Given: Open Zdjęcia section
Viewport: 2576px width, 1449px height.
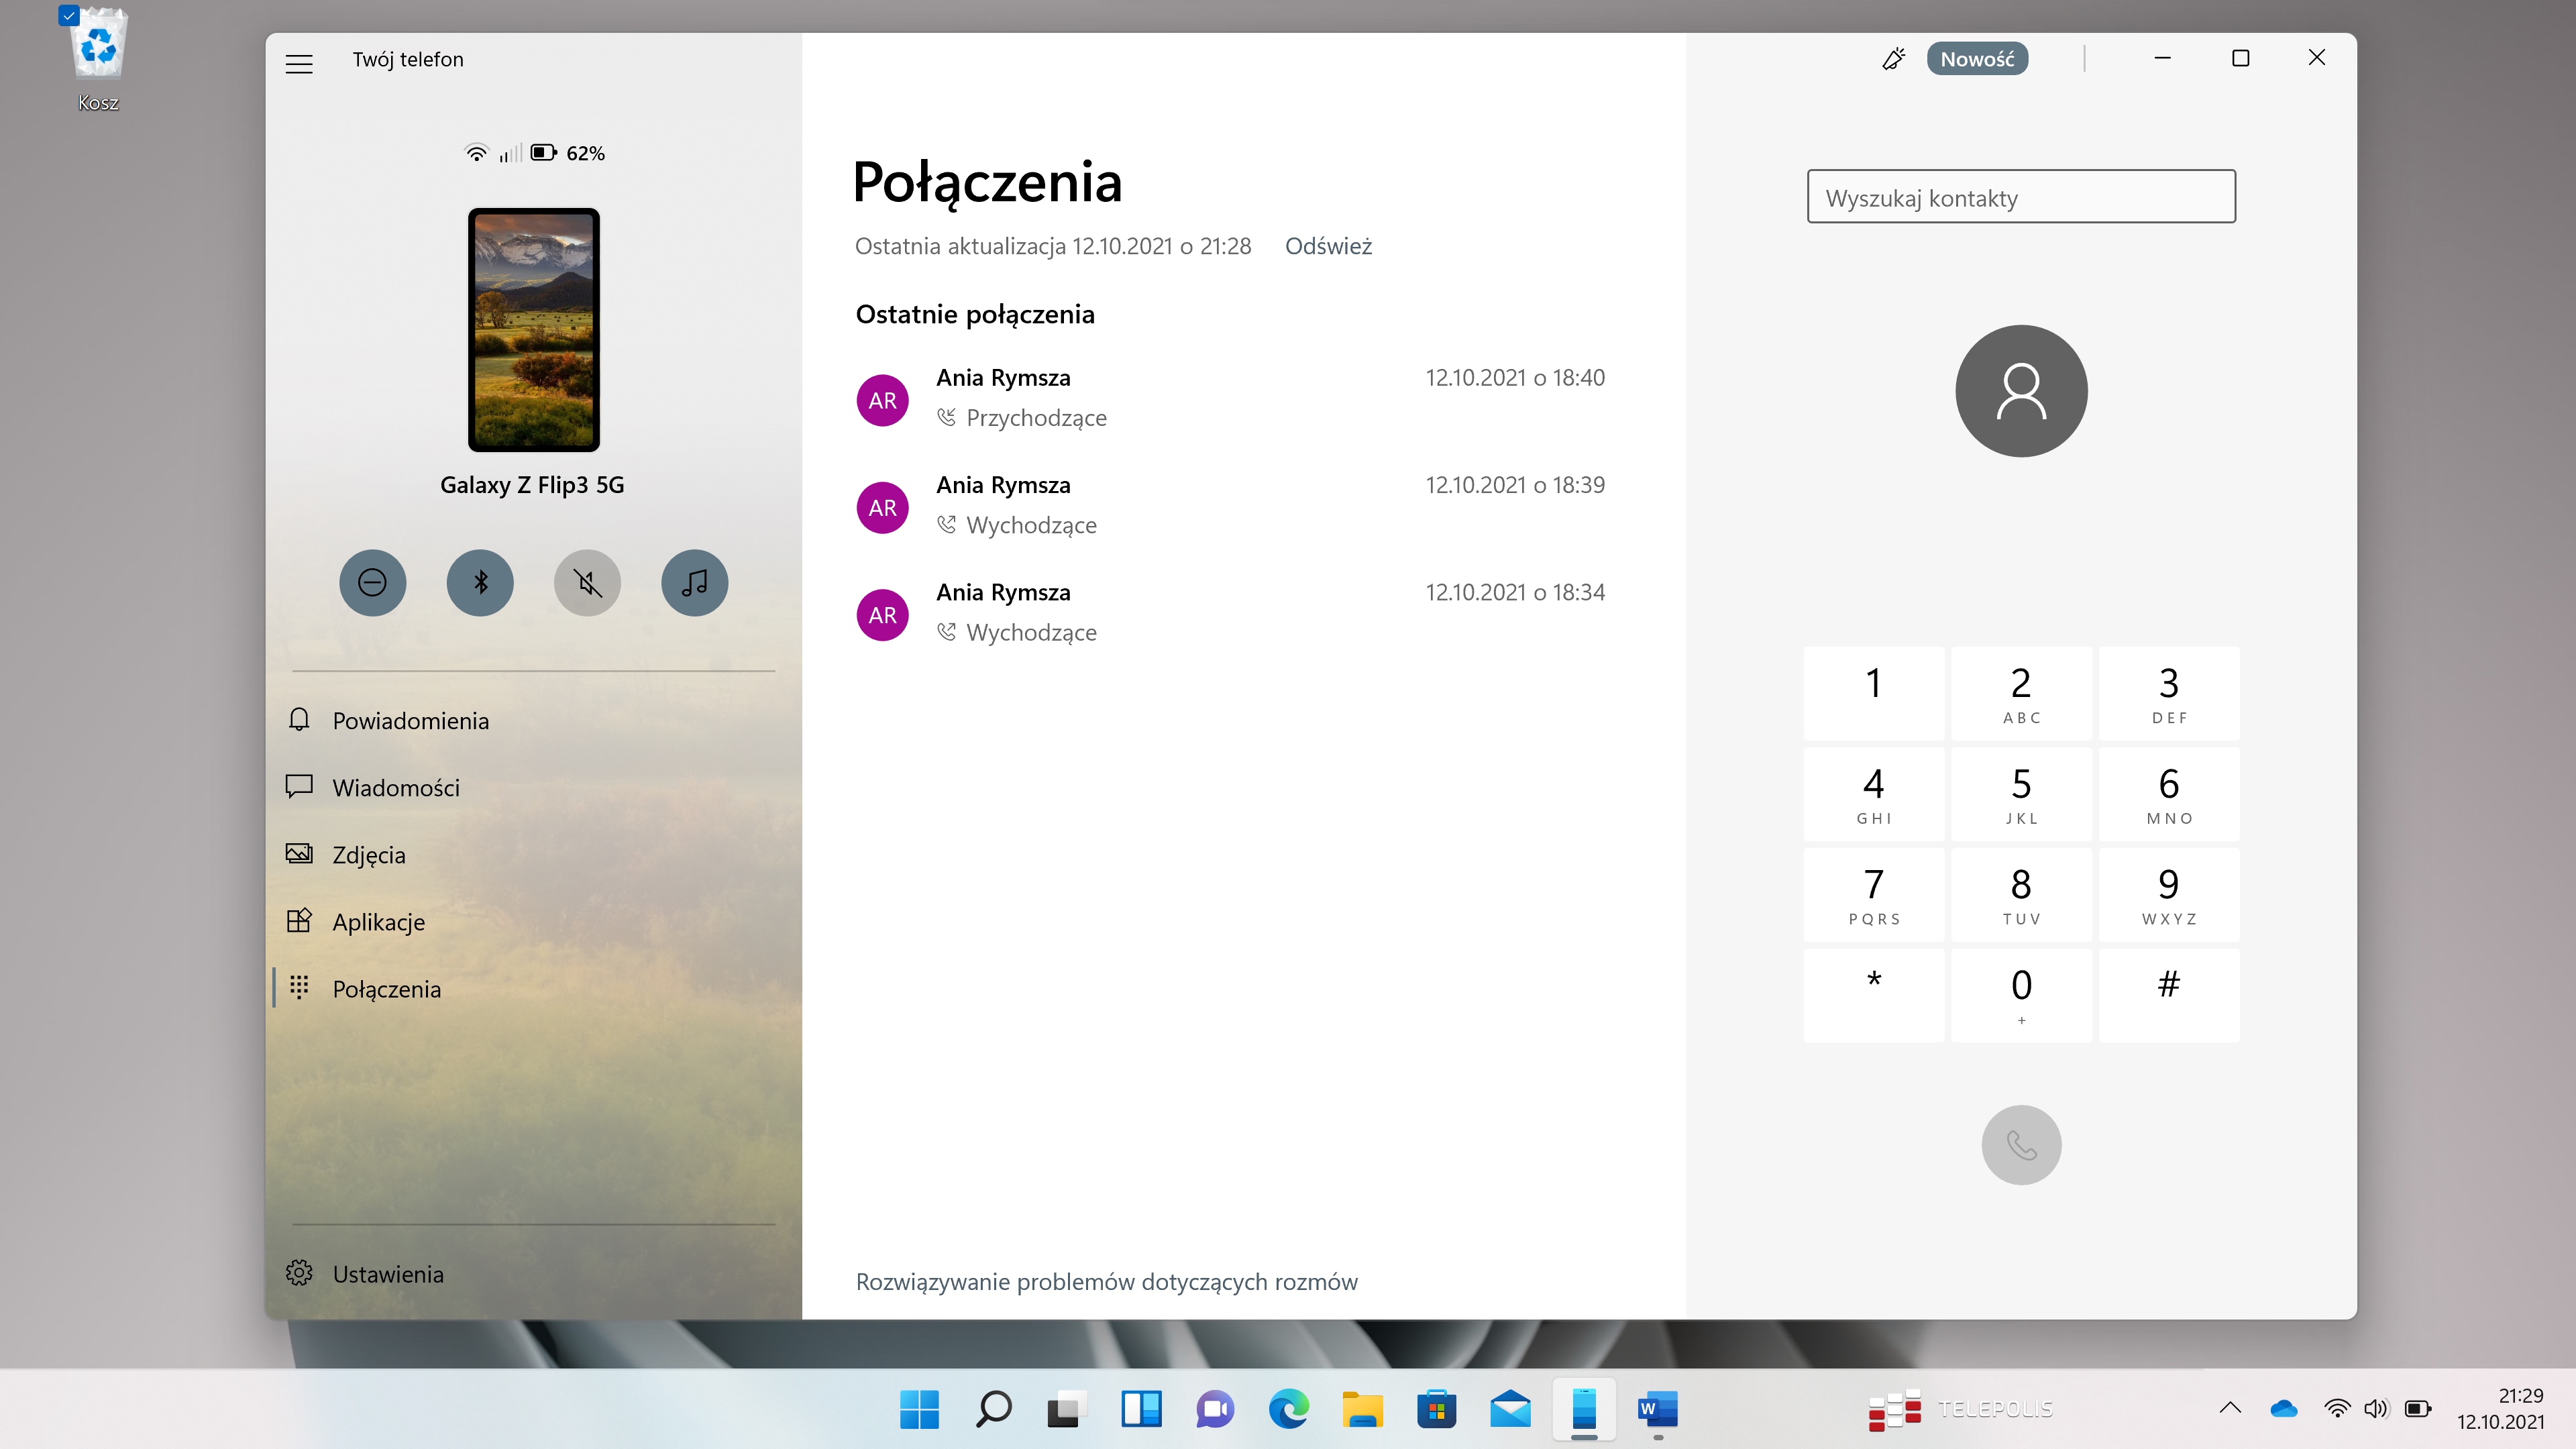Looking at the screenshot, I should (x=369, y=854).
